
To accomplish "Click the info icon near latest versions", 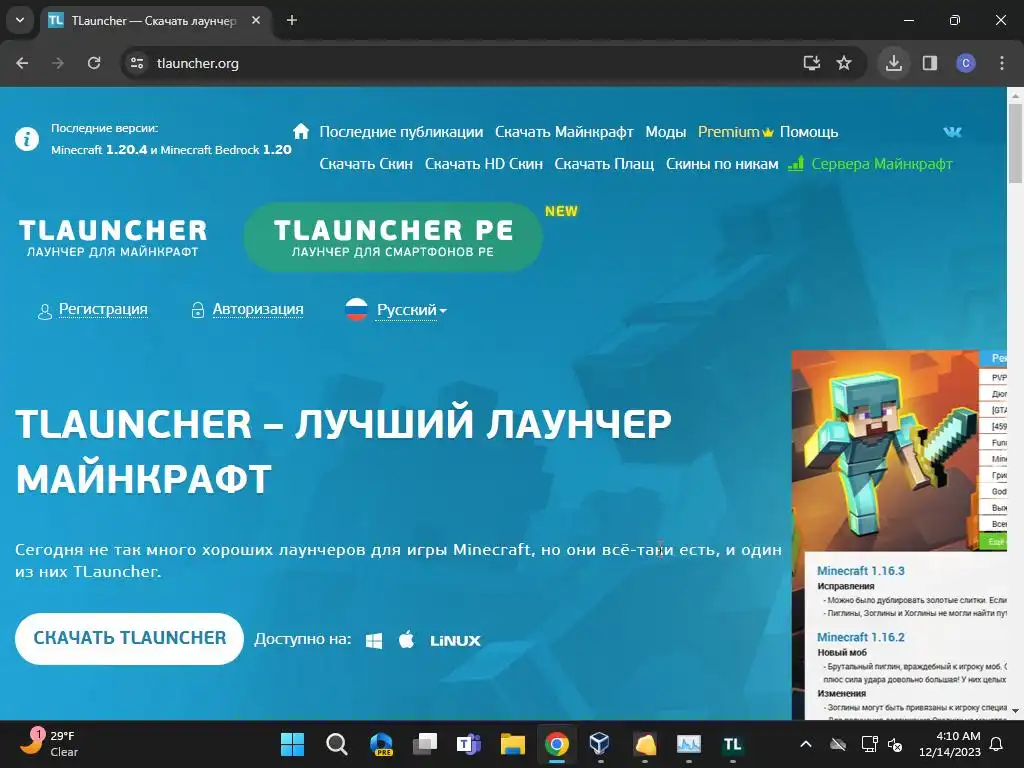I will 27,139.
